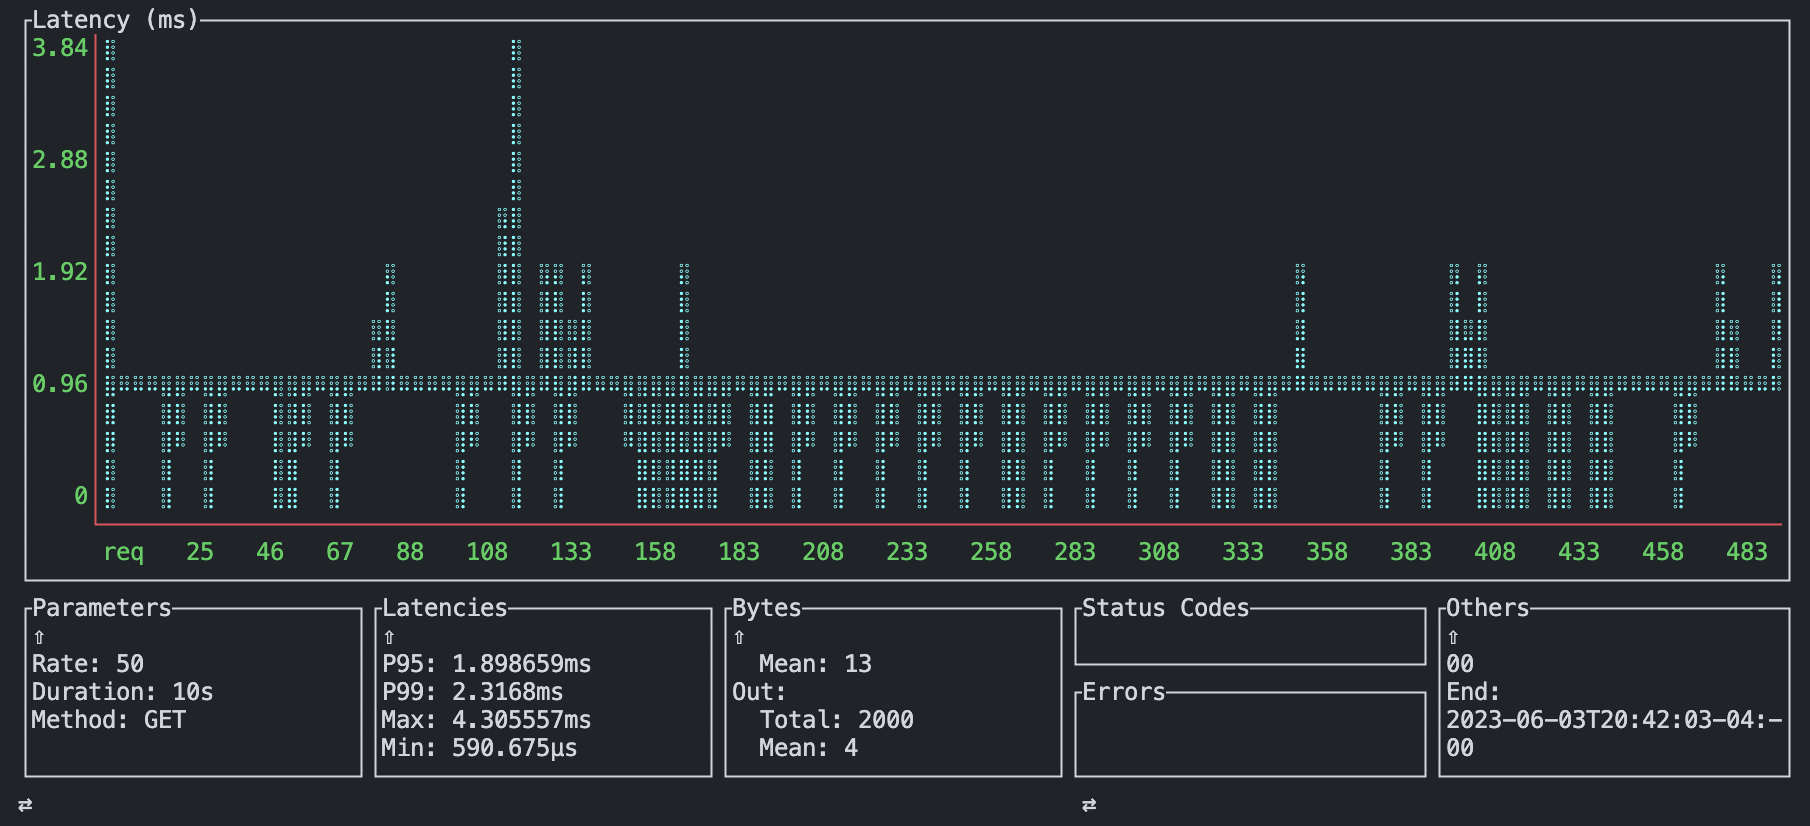The image size is (1810, 826).
Task: Click the req x-axis label
Action: point(123,552)
